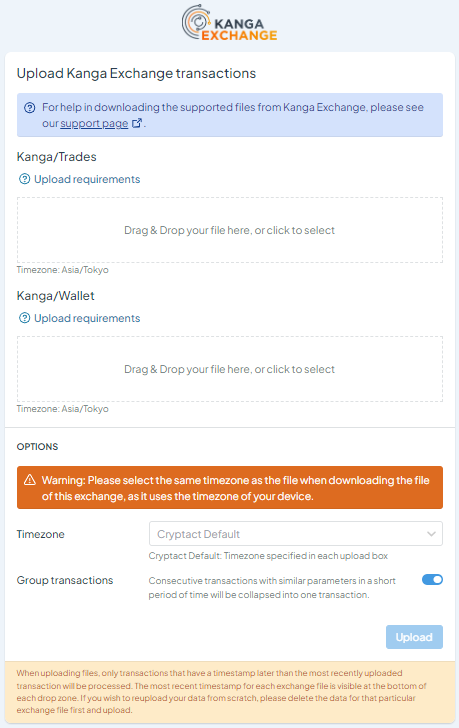
Task: Click the external link icon beside support page
Action: click(136, 124)
